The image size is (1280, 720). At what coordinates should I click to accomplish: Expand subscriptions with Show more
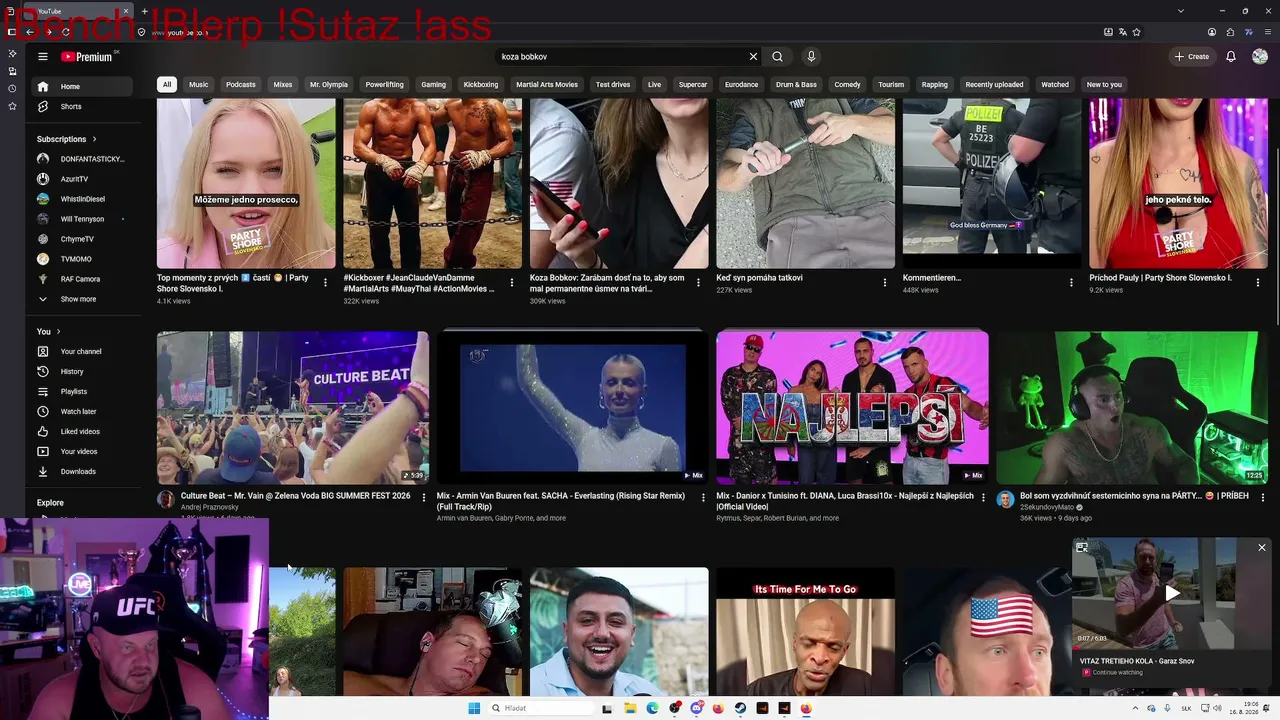pos(78,299)
